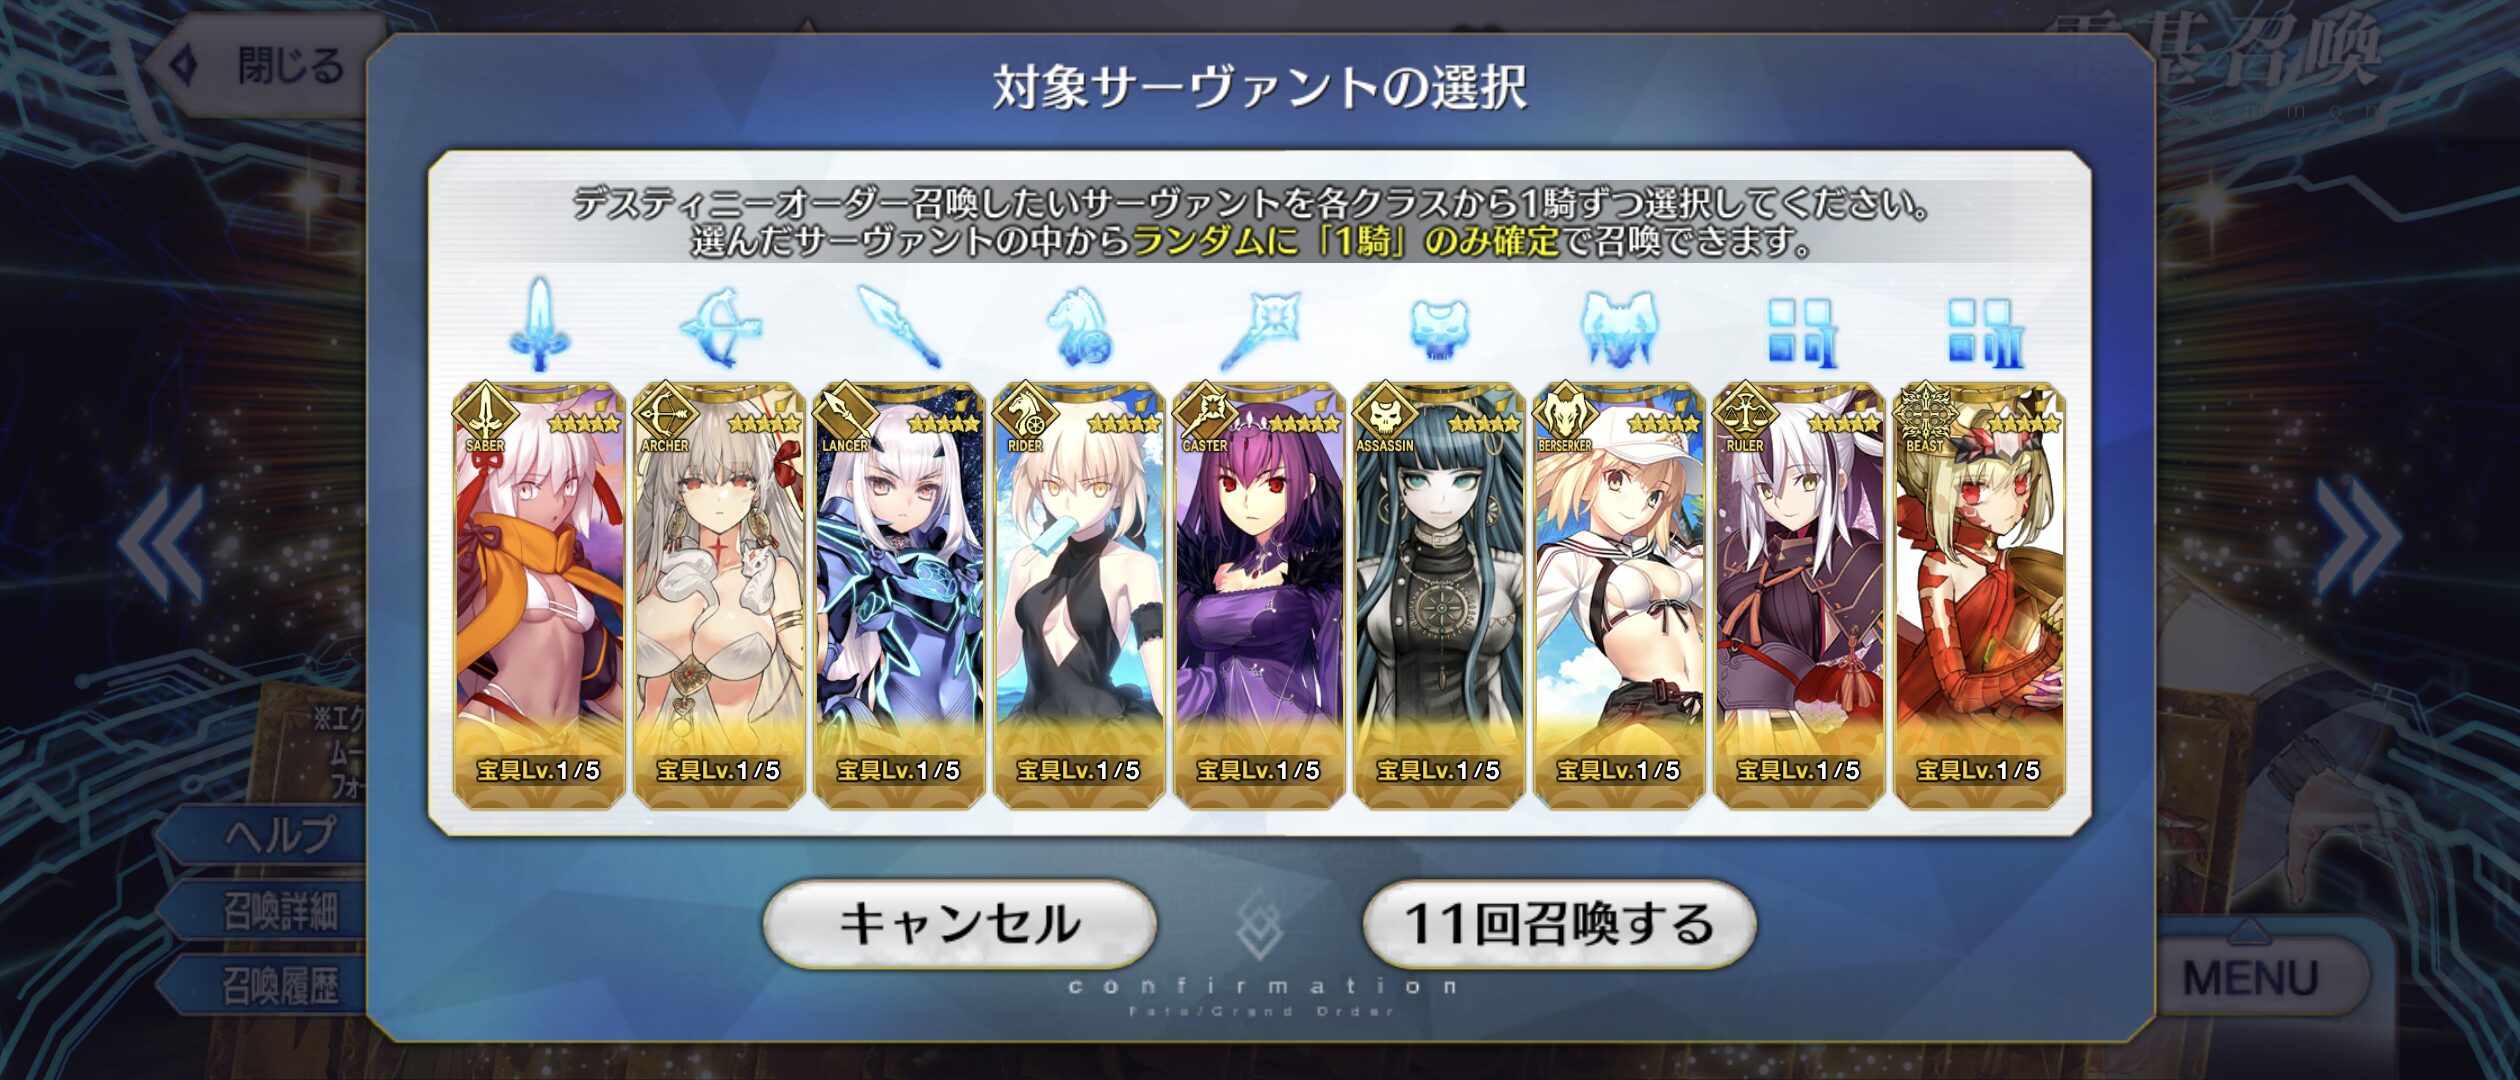2520x1080 pixels.
Task: Open the SABER servant card
Action: (540, 595)
